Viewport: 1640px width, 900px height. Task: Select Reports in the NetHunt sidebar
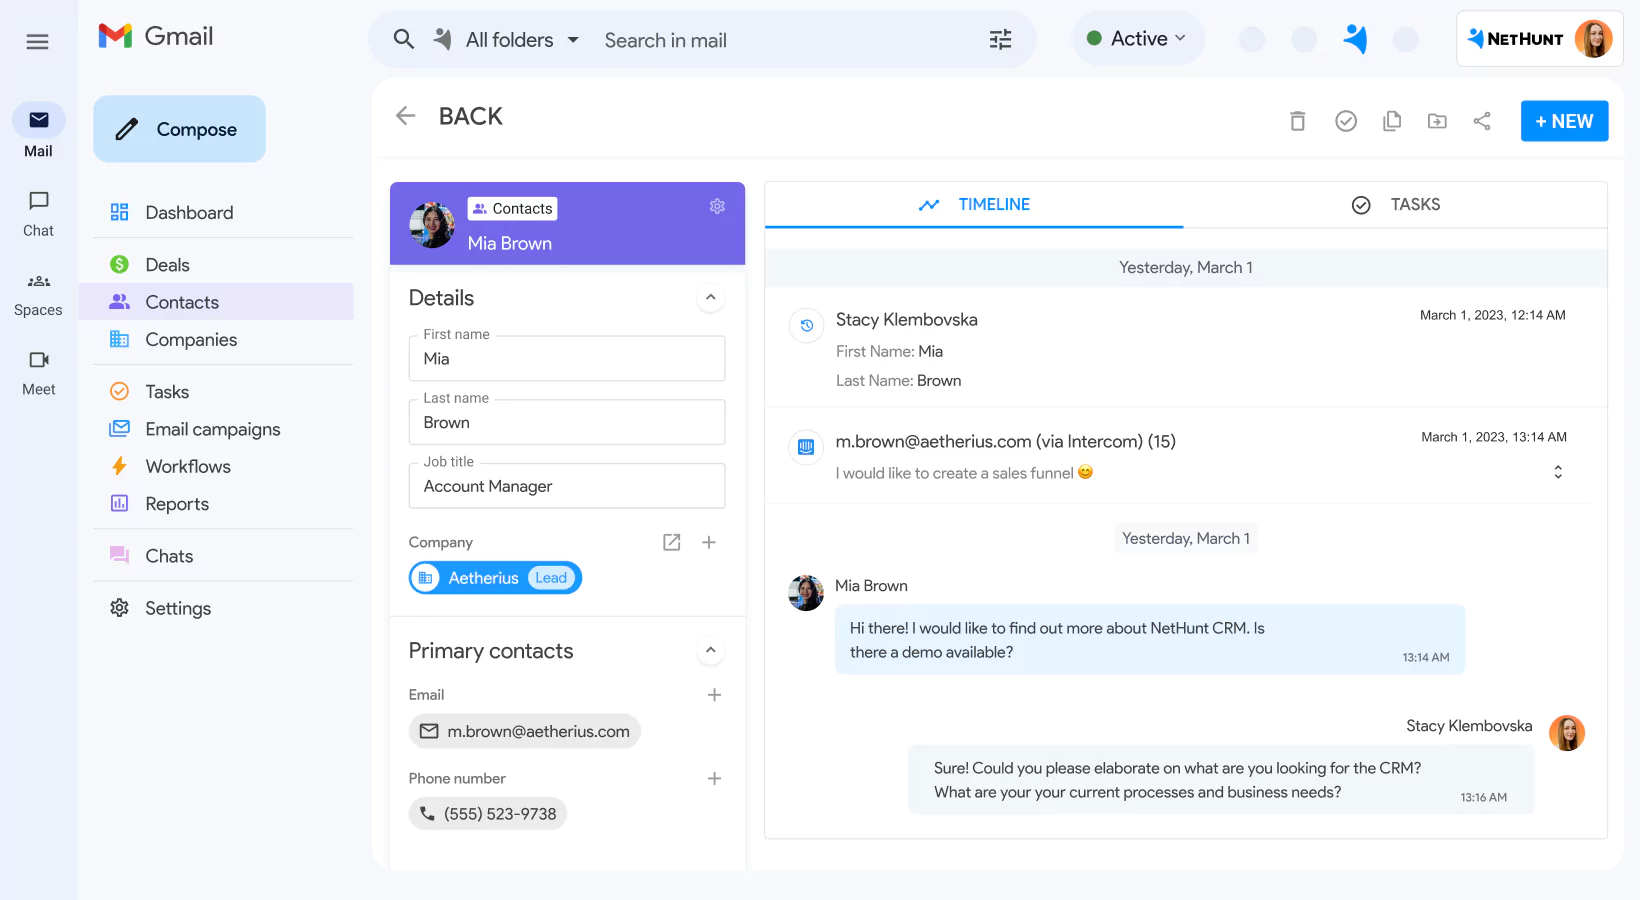pos(176,503)
